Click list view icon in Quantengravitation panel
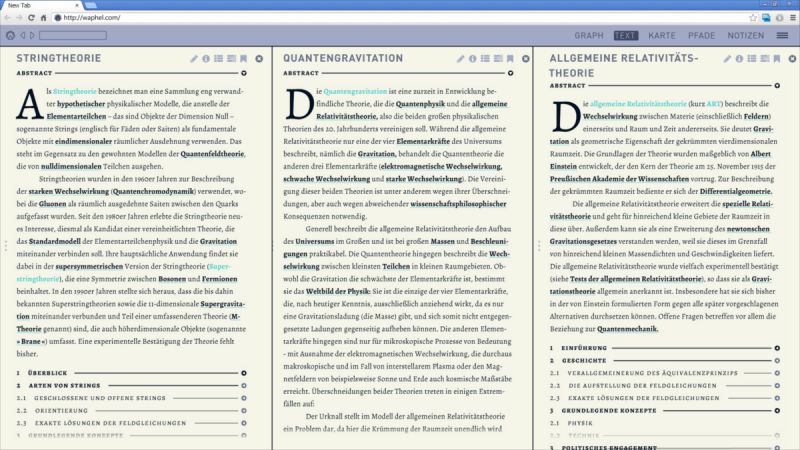This screenshot has height=450, width=800. pos(485,59)
